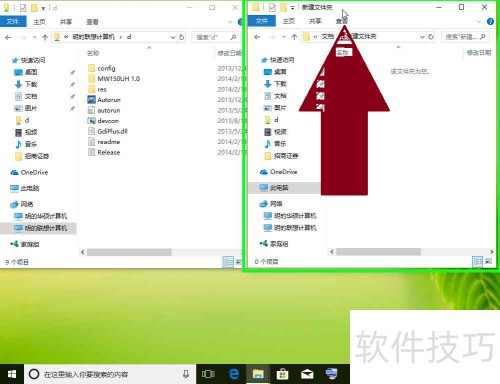Select OneDrive in left window navigation pane
This screenshot has height=384, width=500.
click(x=29, y=172)
